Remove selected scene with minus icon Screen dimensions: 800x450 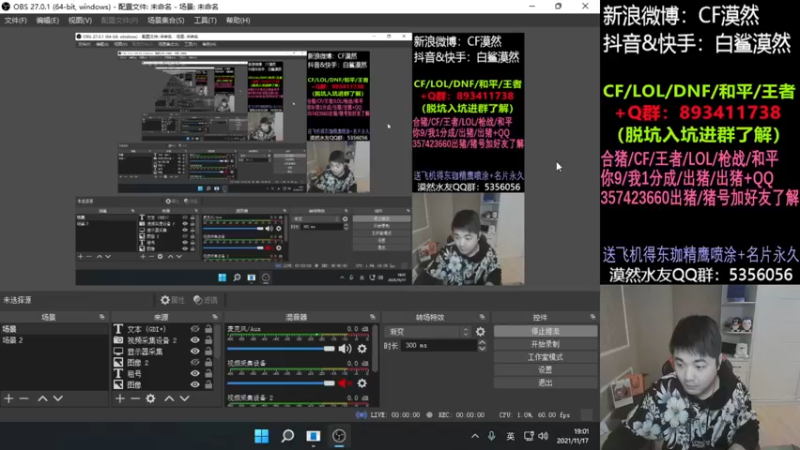pos(24,398)
